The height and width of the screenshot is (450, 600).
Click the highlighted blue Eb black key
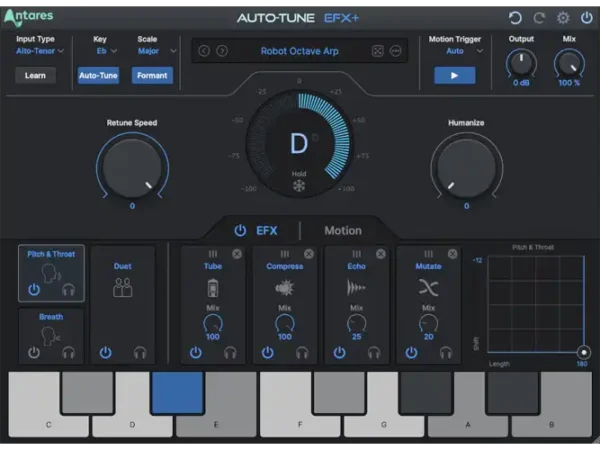177,393
